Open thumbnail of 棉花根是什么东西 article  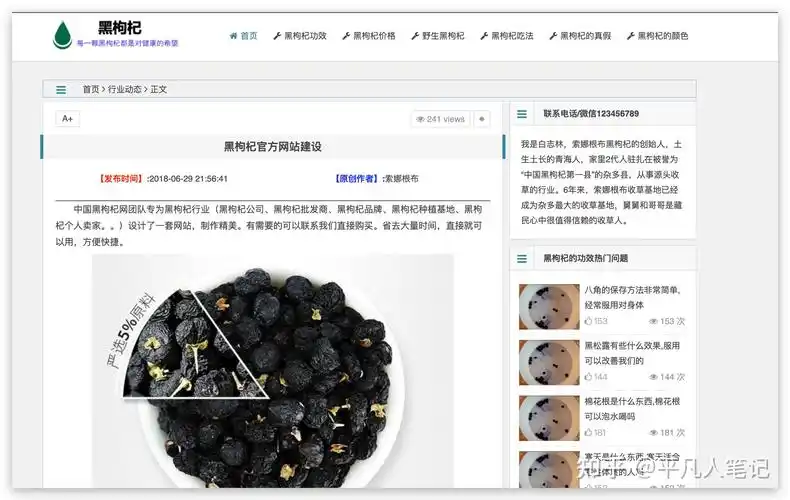click(549, 418)
